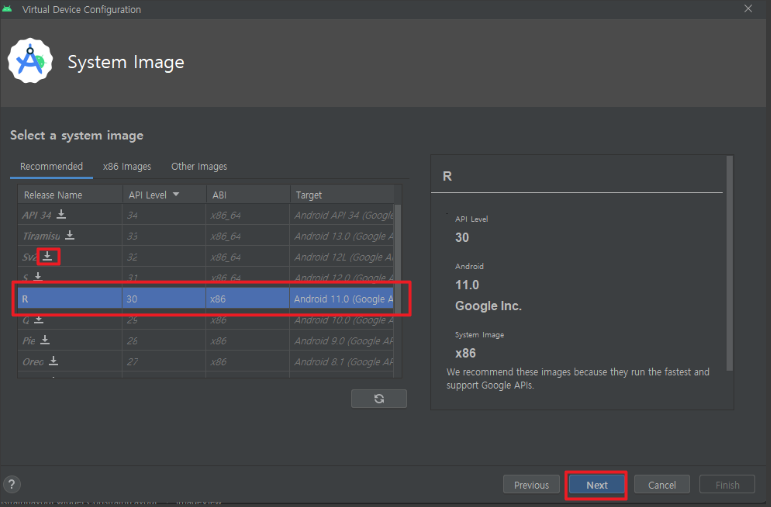Select the API level 27 cell

click(x=164, y=361)
